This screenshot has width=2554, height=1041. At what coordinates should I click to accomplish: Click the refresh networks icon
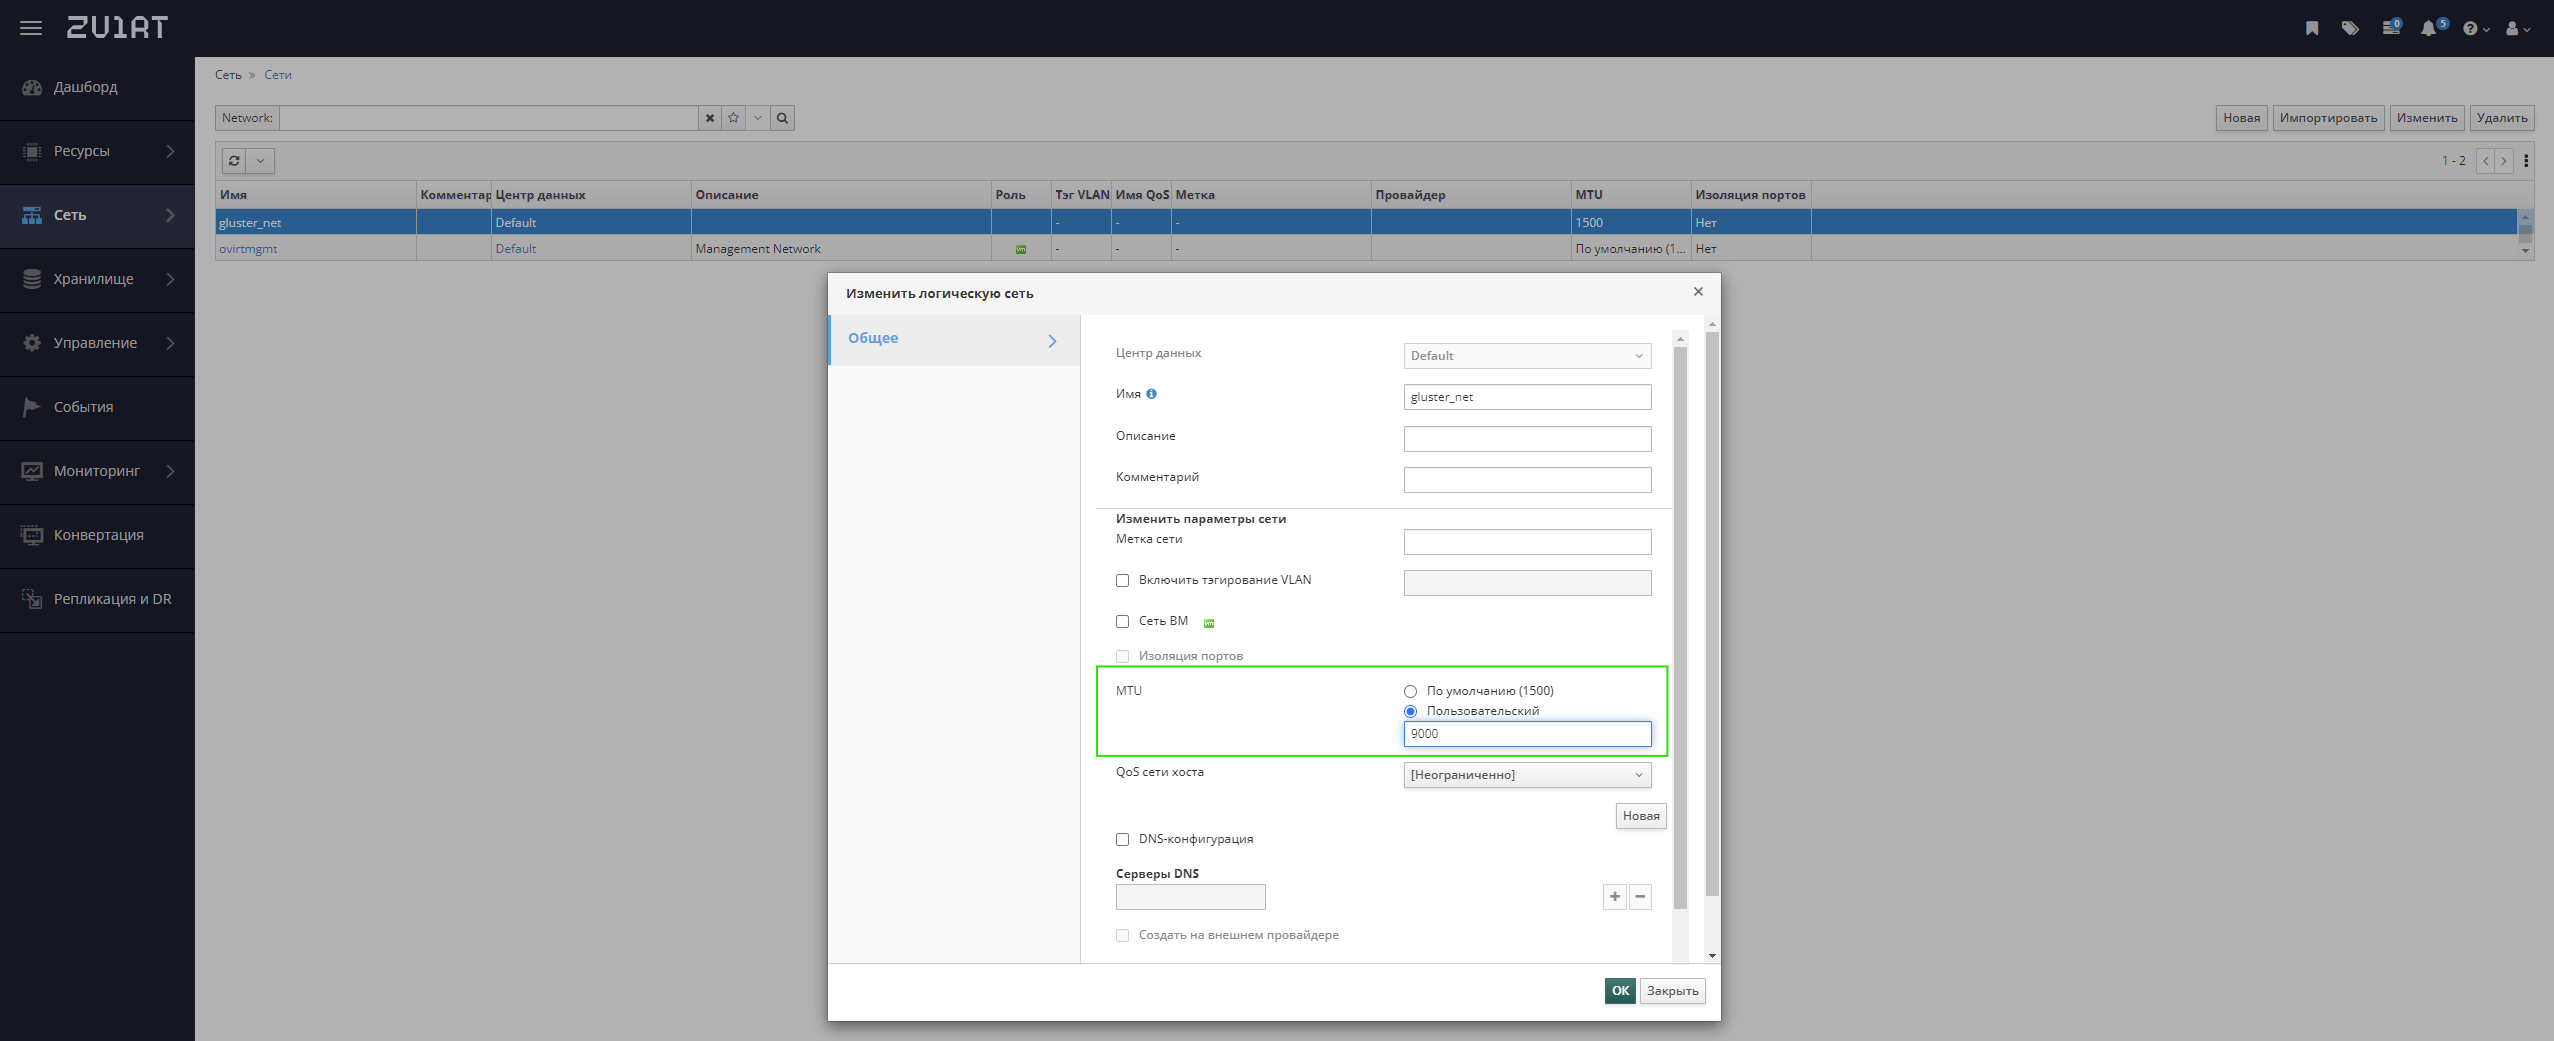[234, 160]
